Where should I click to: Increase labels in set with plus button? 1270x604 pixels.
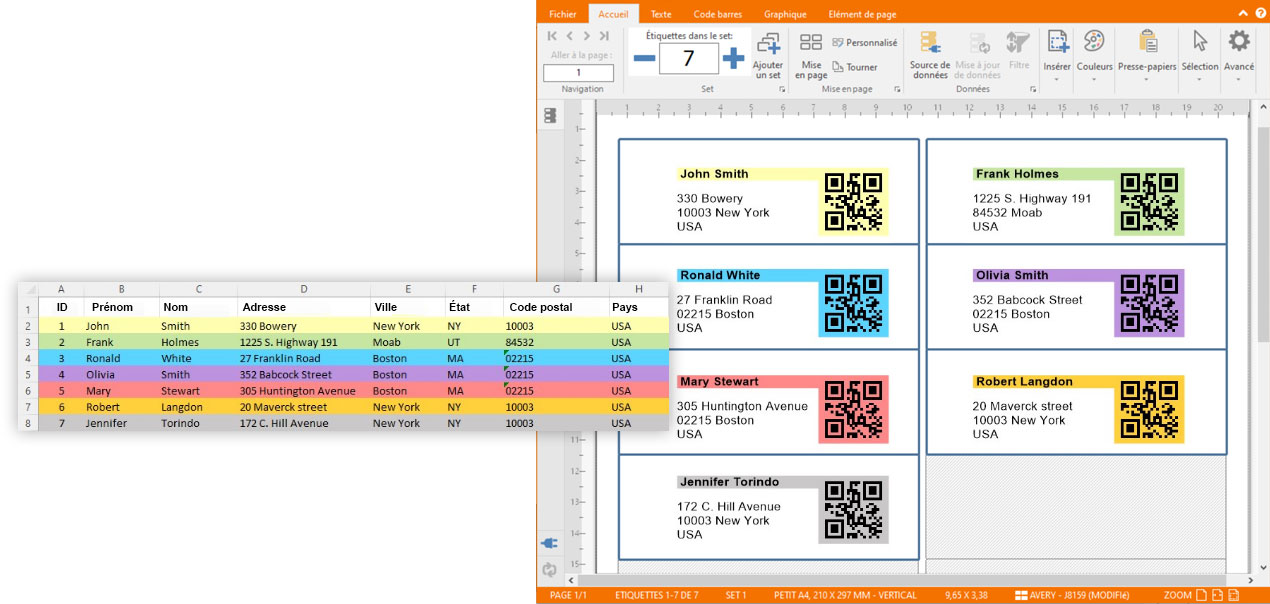click(x=734, y=59)
